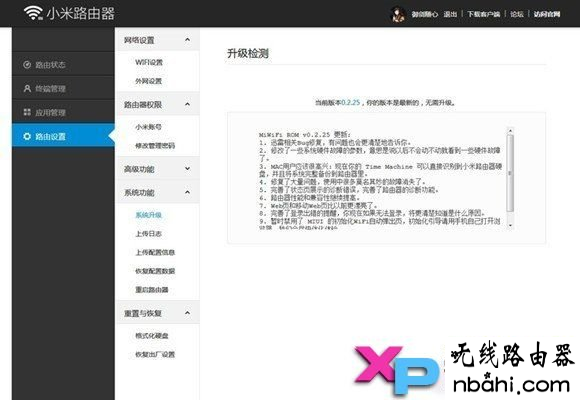580x400 pixels.
Task: Click the 高级功能 section header
Action: pos(158,169)
